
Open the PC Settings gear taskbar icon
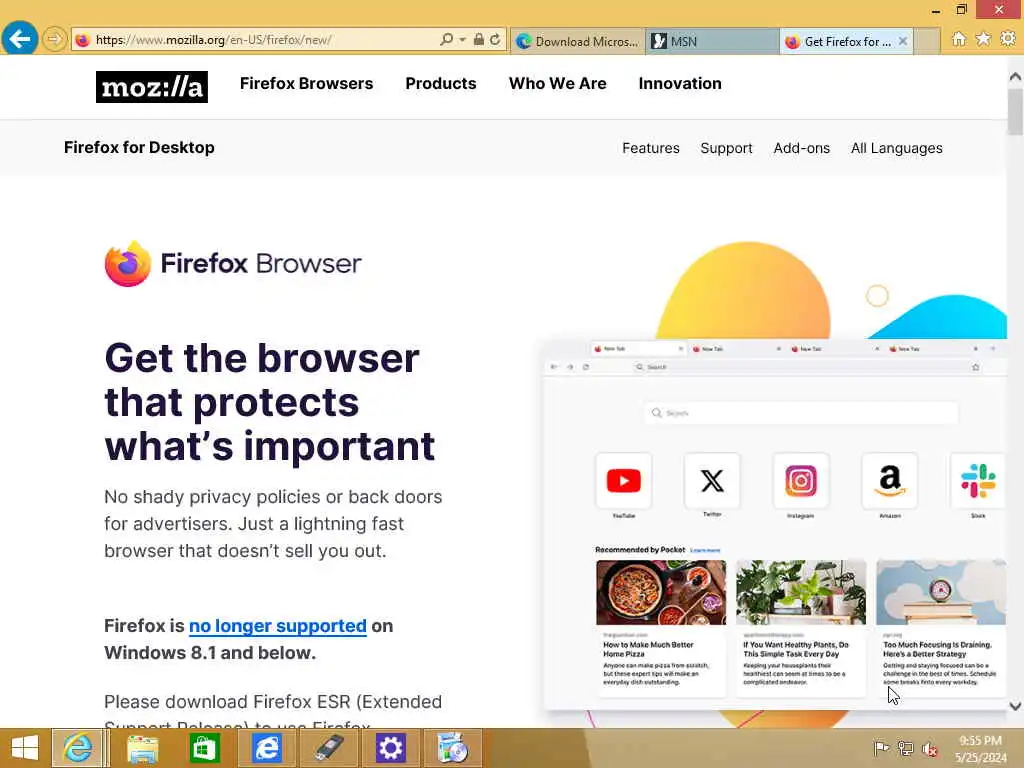click(391, 748)
